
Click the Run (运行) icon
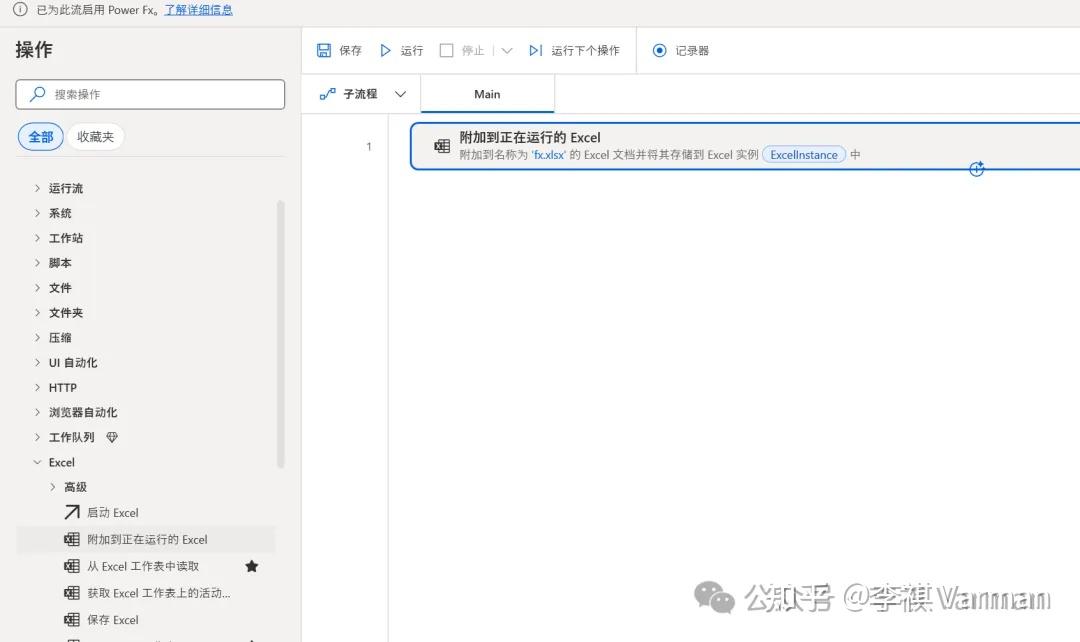pyautogui.click(x=387, y=49)
